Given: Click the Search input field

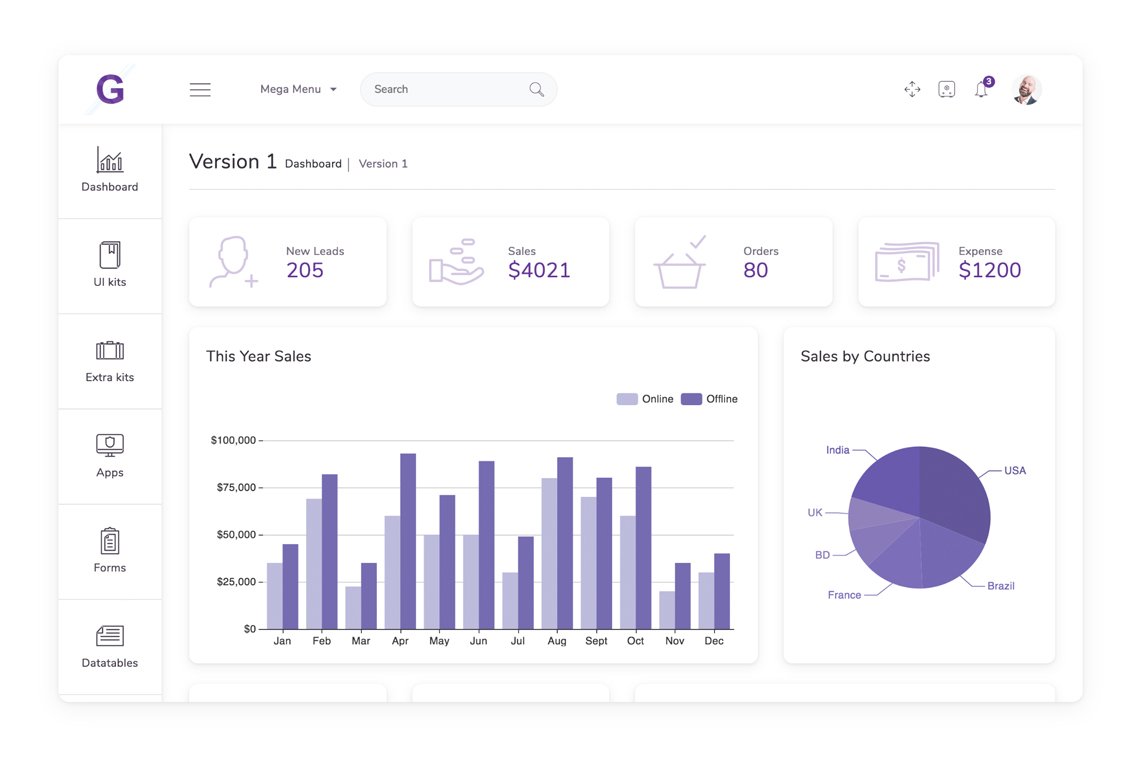Looking at the screenshot, I should [x=458, y=89].
